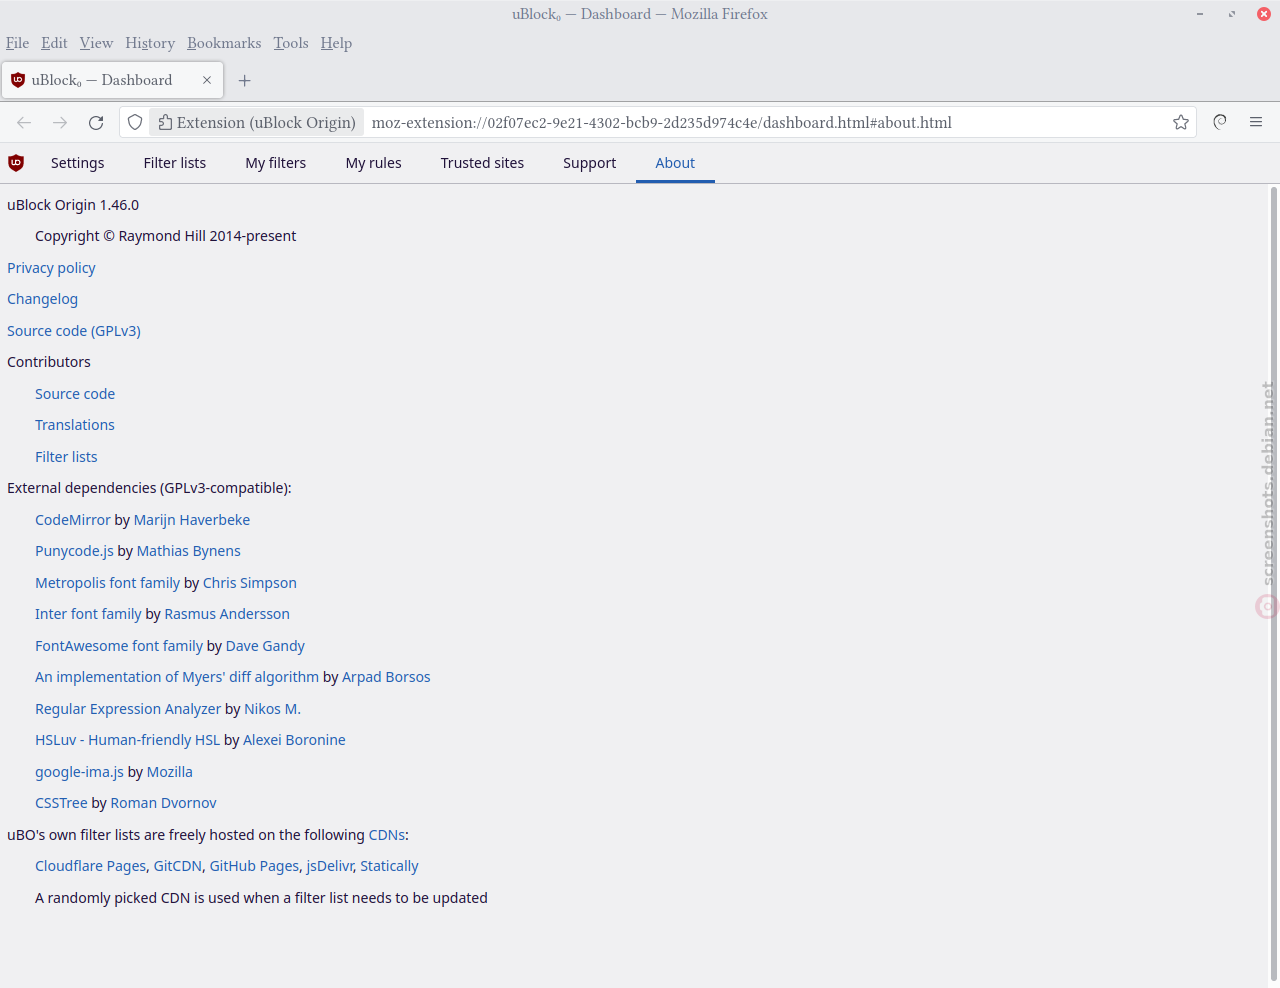Open the History menu

coord(150,43)
